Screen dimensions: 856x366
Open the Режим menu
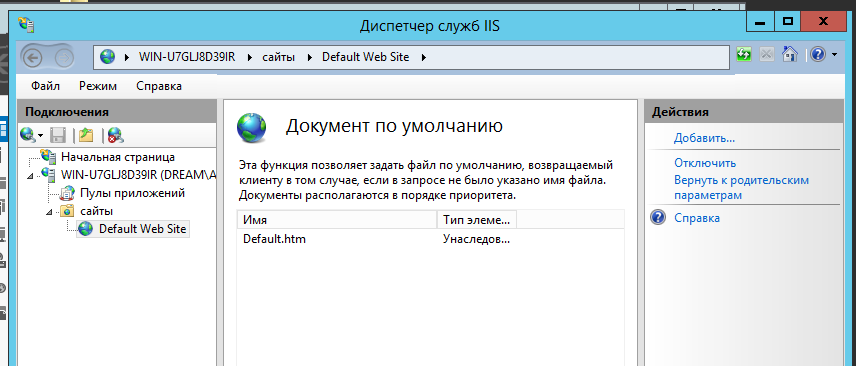pos(98,86)
